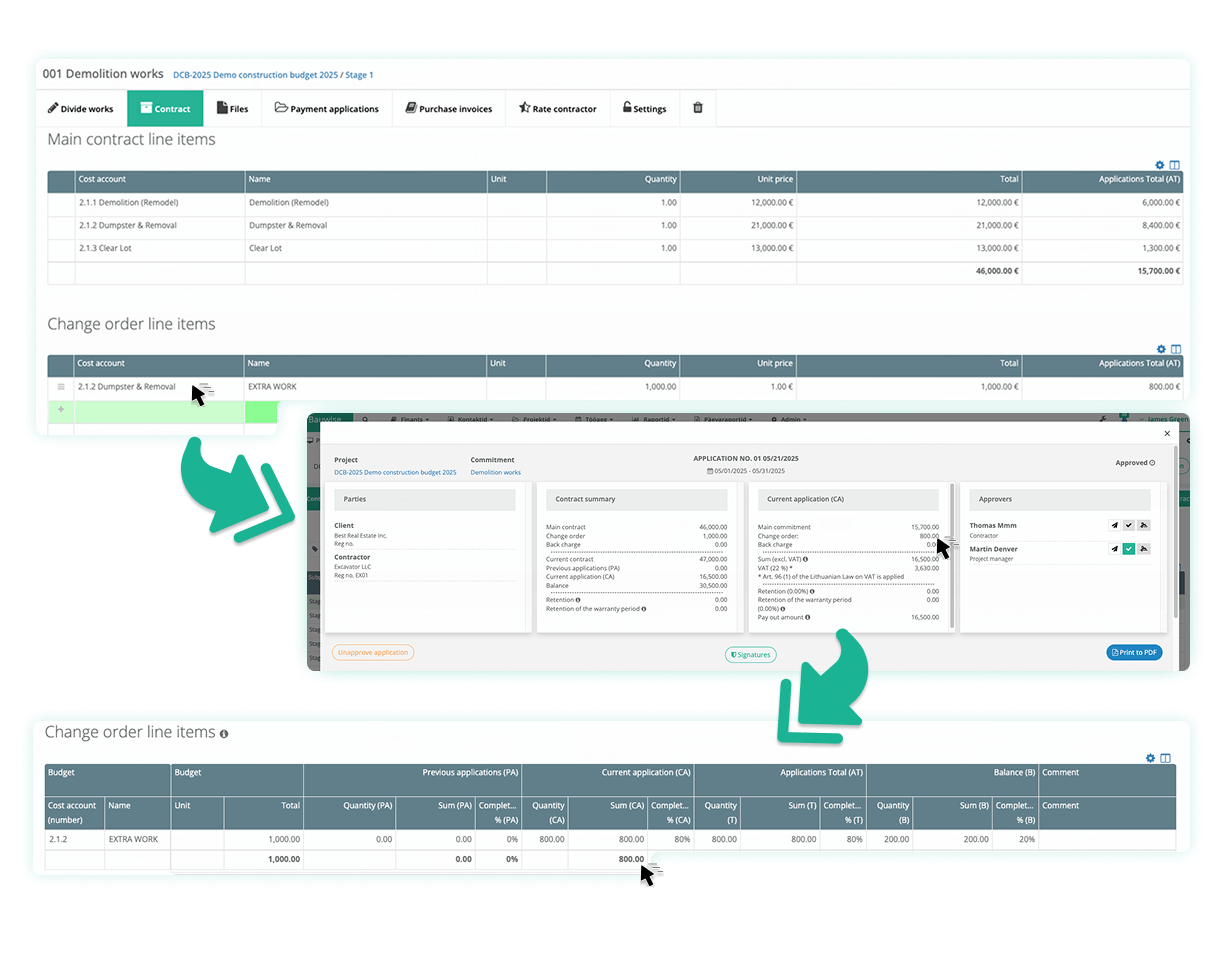
Task: Open column settings gear above Main contract line items
Action: click(1159, 165)
